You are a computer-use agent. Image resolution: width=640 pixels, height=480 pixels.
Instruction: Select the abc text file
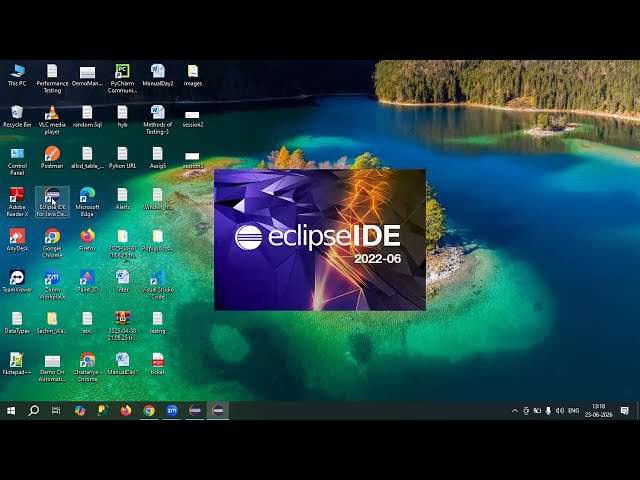click(87, 323)
